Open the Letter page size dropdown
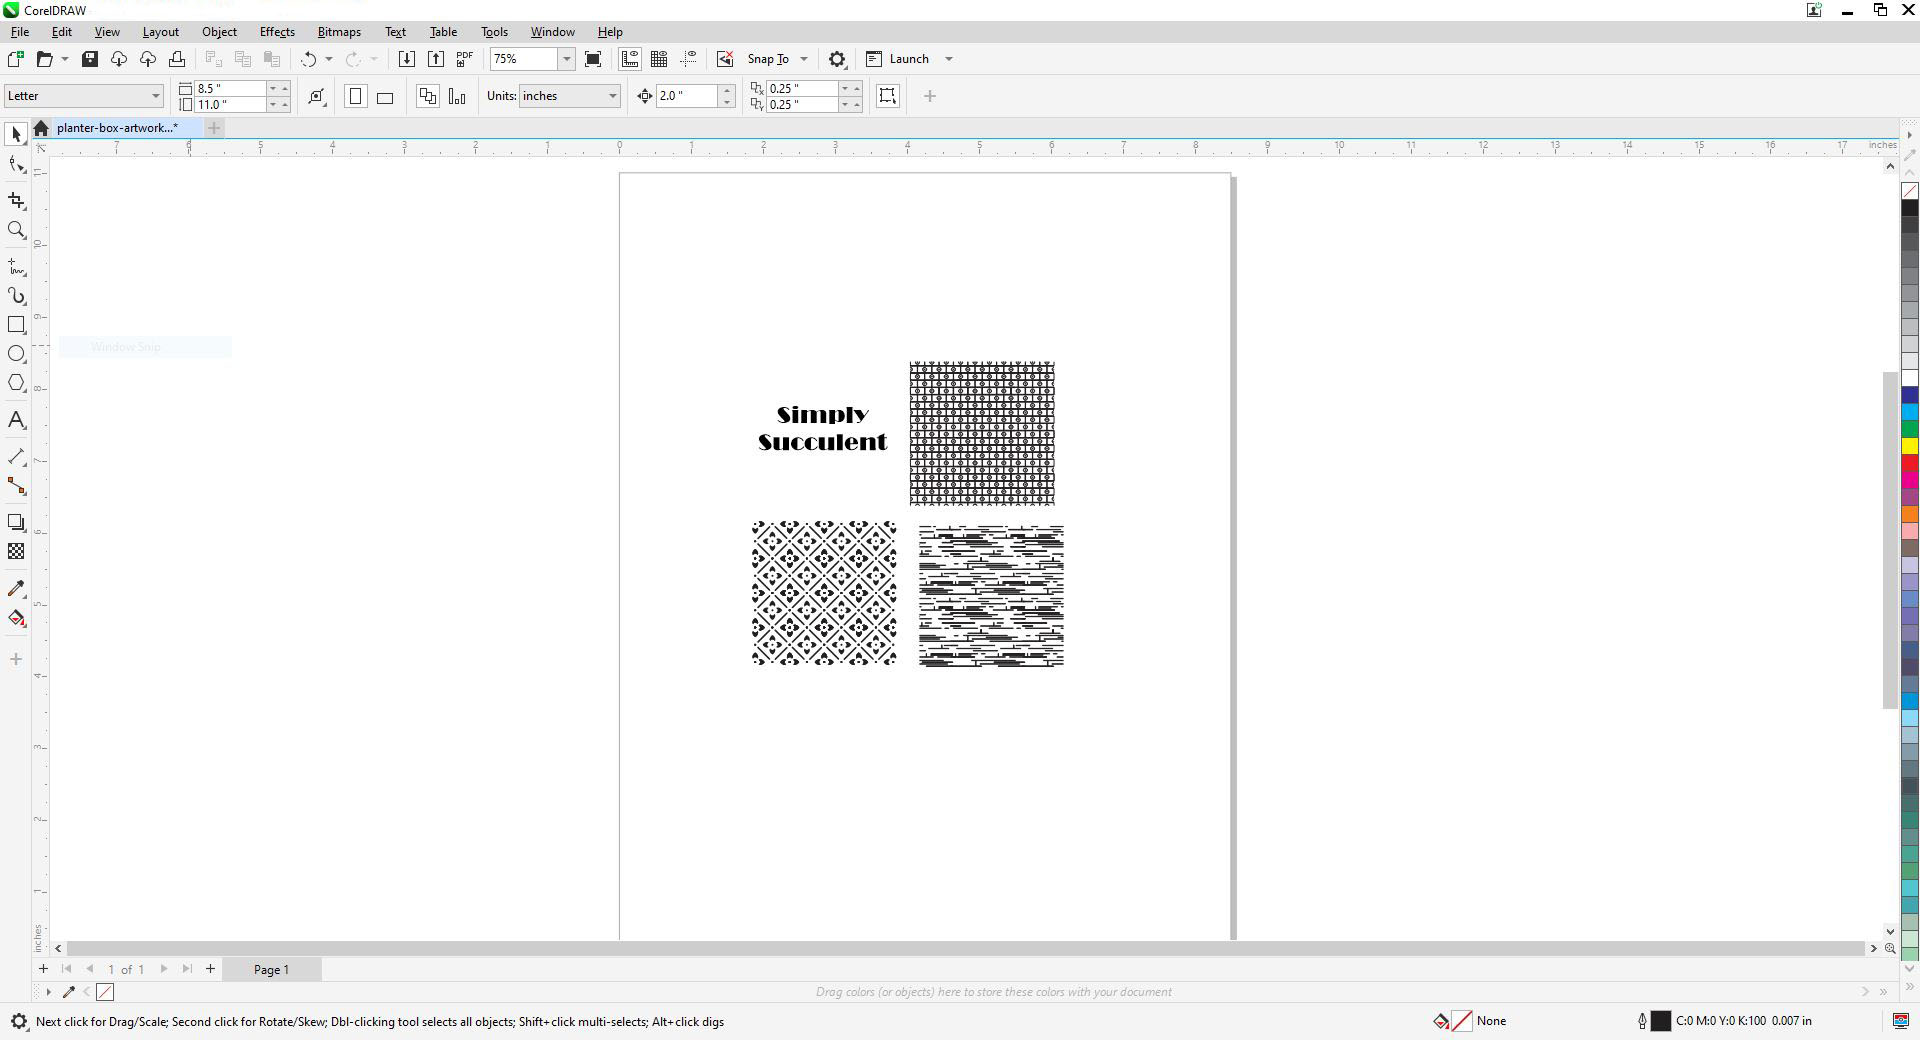 pyautogui.click(x=155, y=96)
